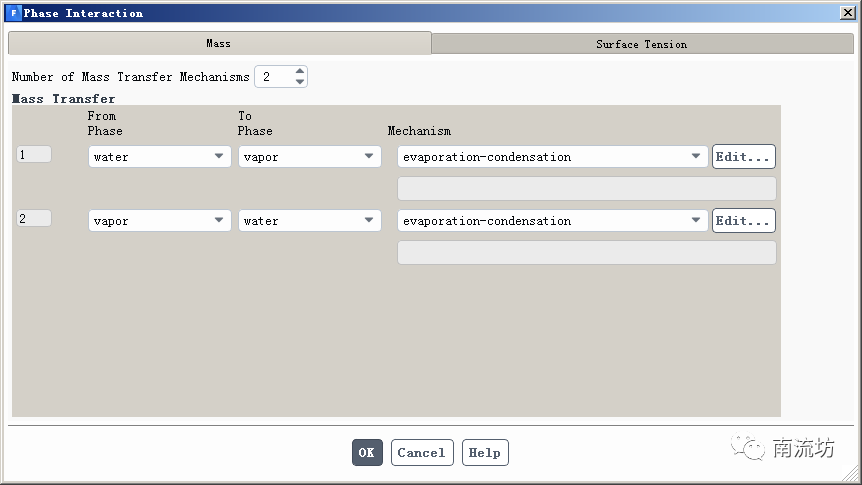Image resolution: width=862 pixels, height=485 pixels.
Task: Open From Phase dropdown for mechanism 2
Action: (160, 221)
